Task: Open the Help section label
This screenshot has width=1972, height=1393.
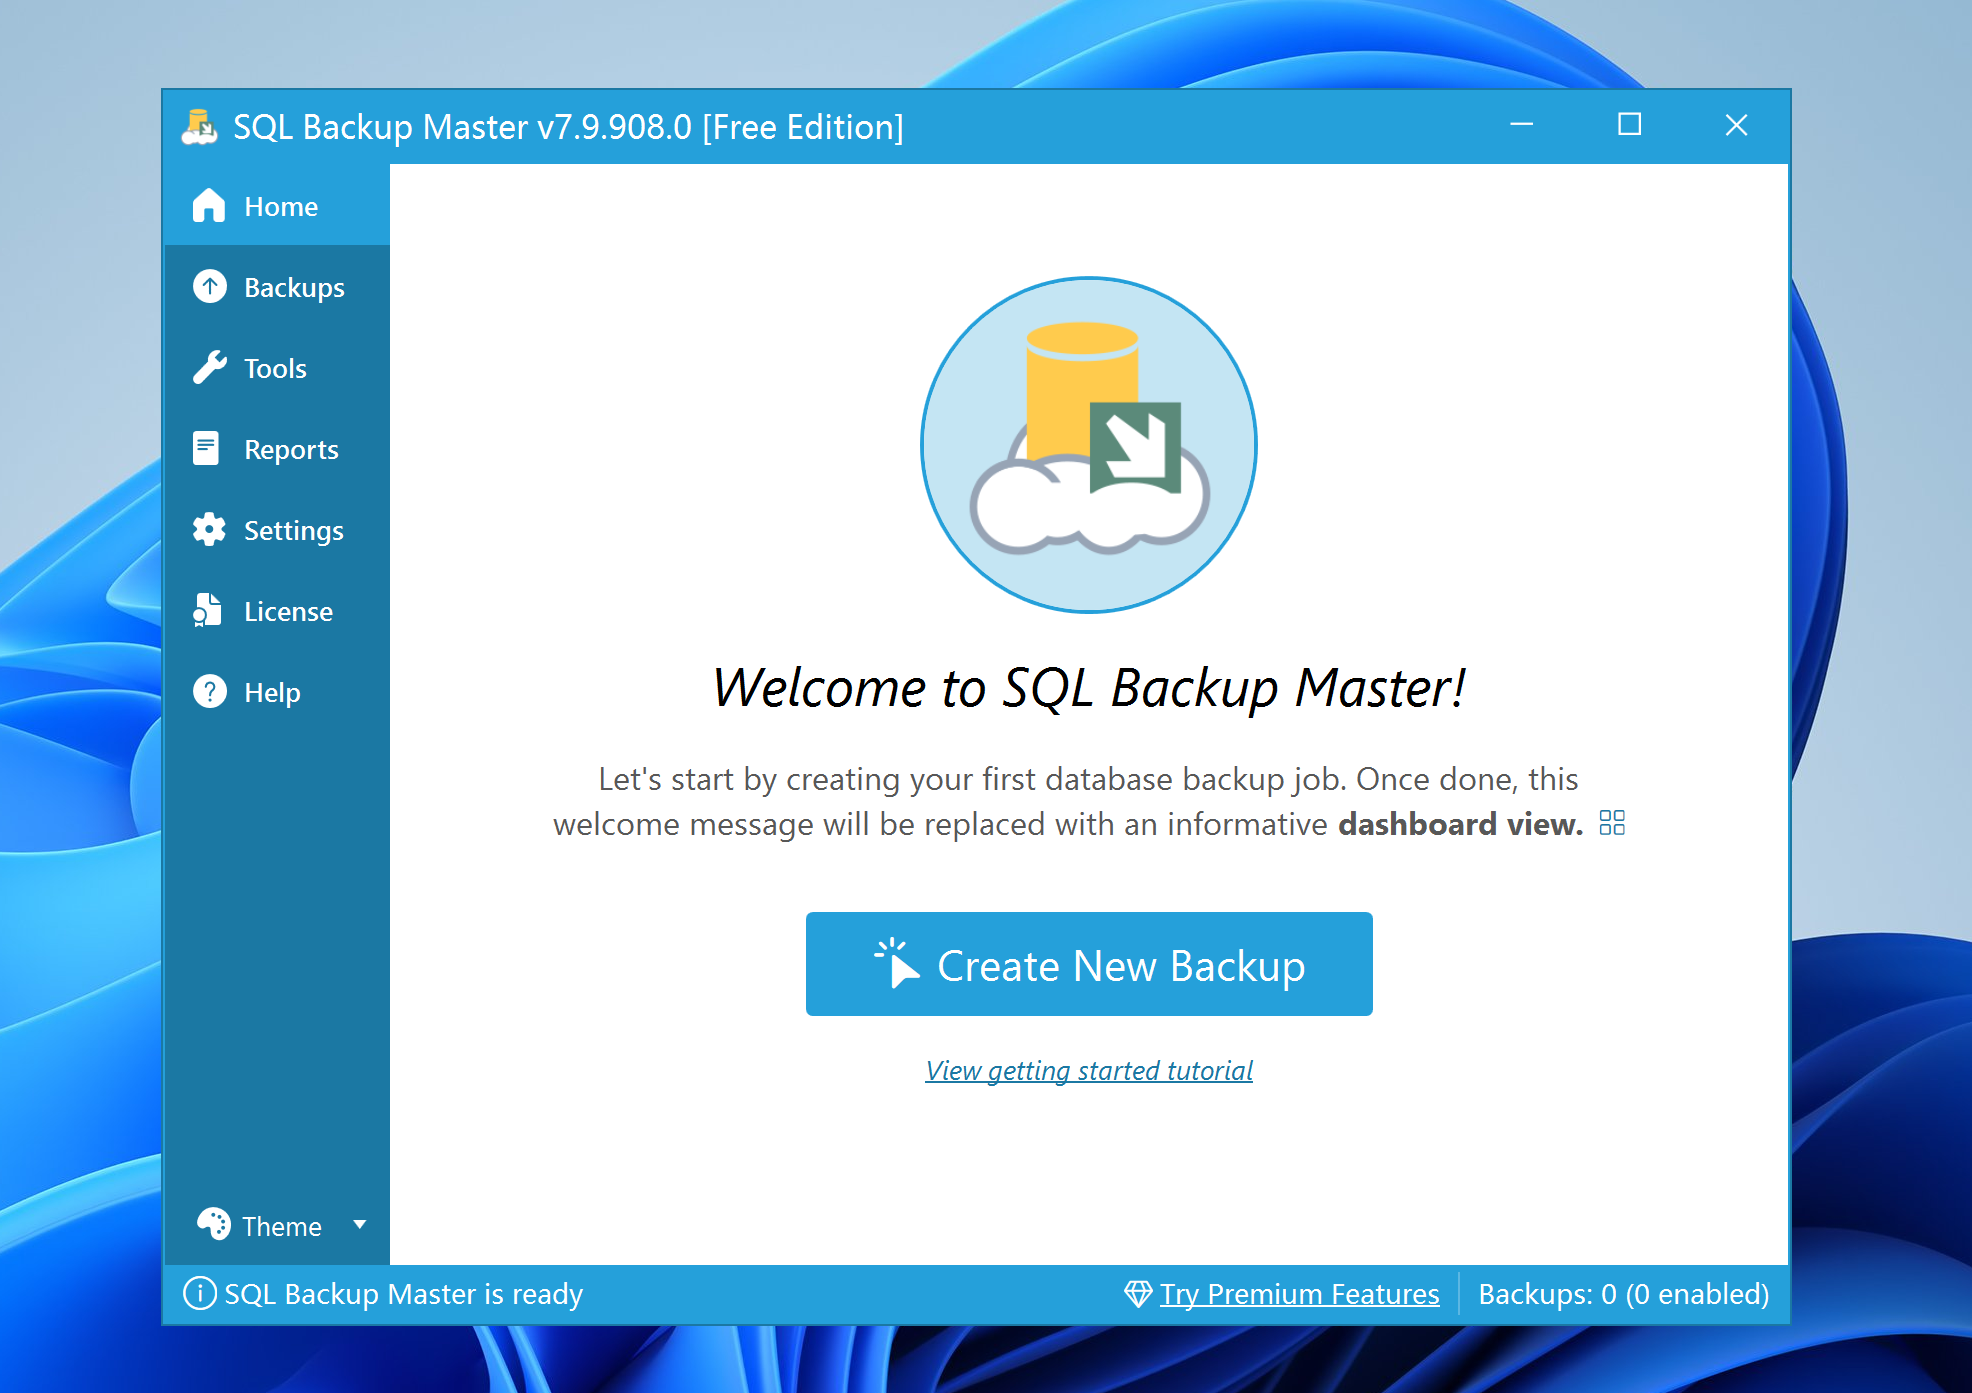Action: (272, 692)
